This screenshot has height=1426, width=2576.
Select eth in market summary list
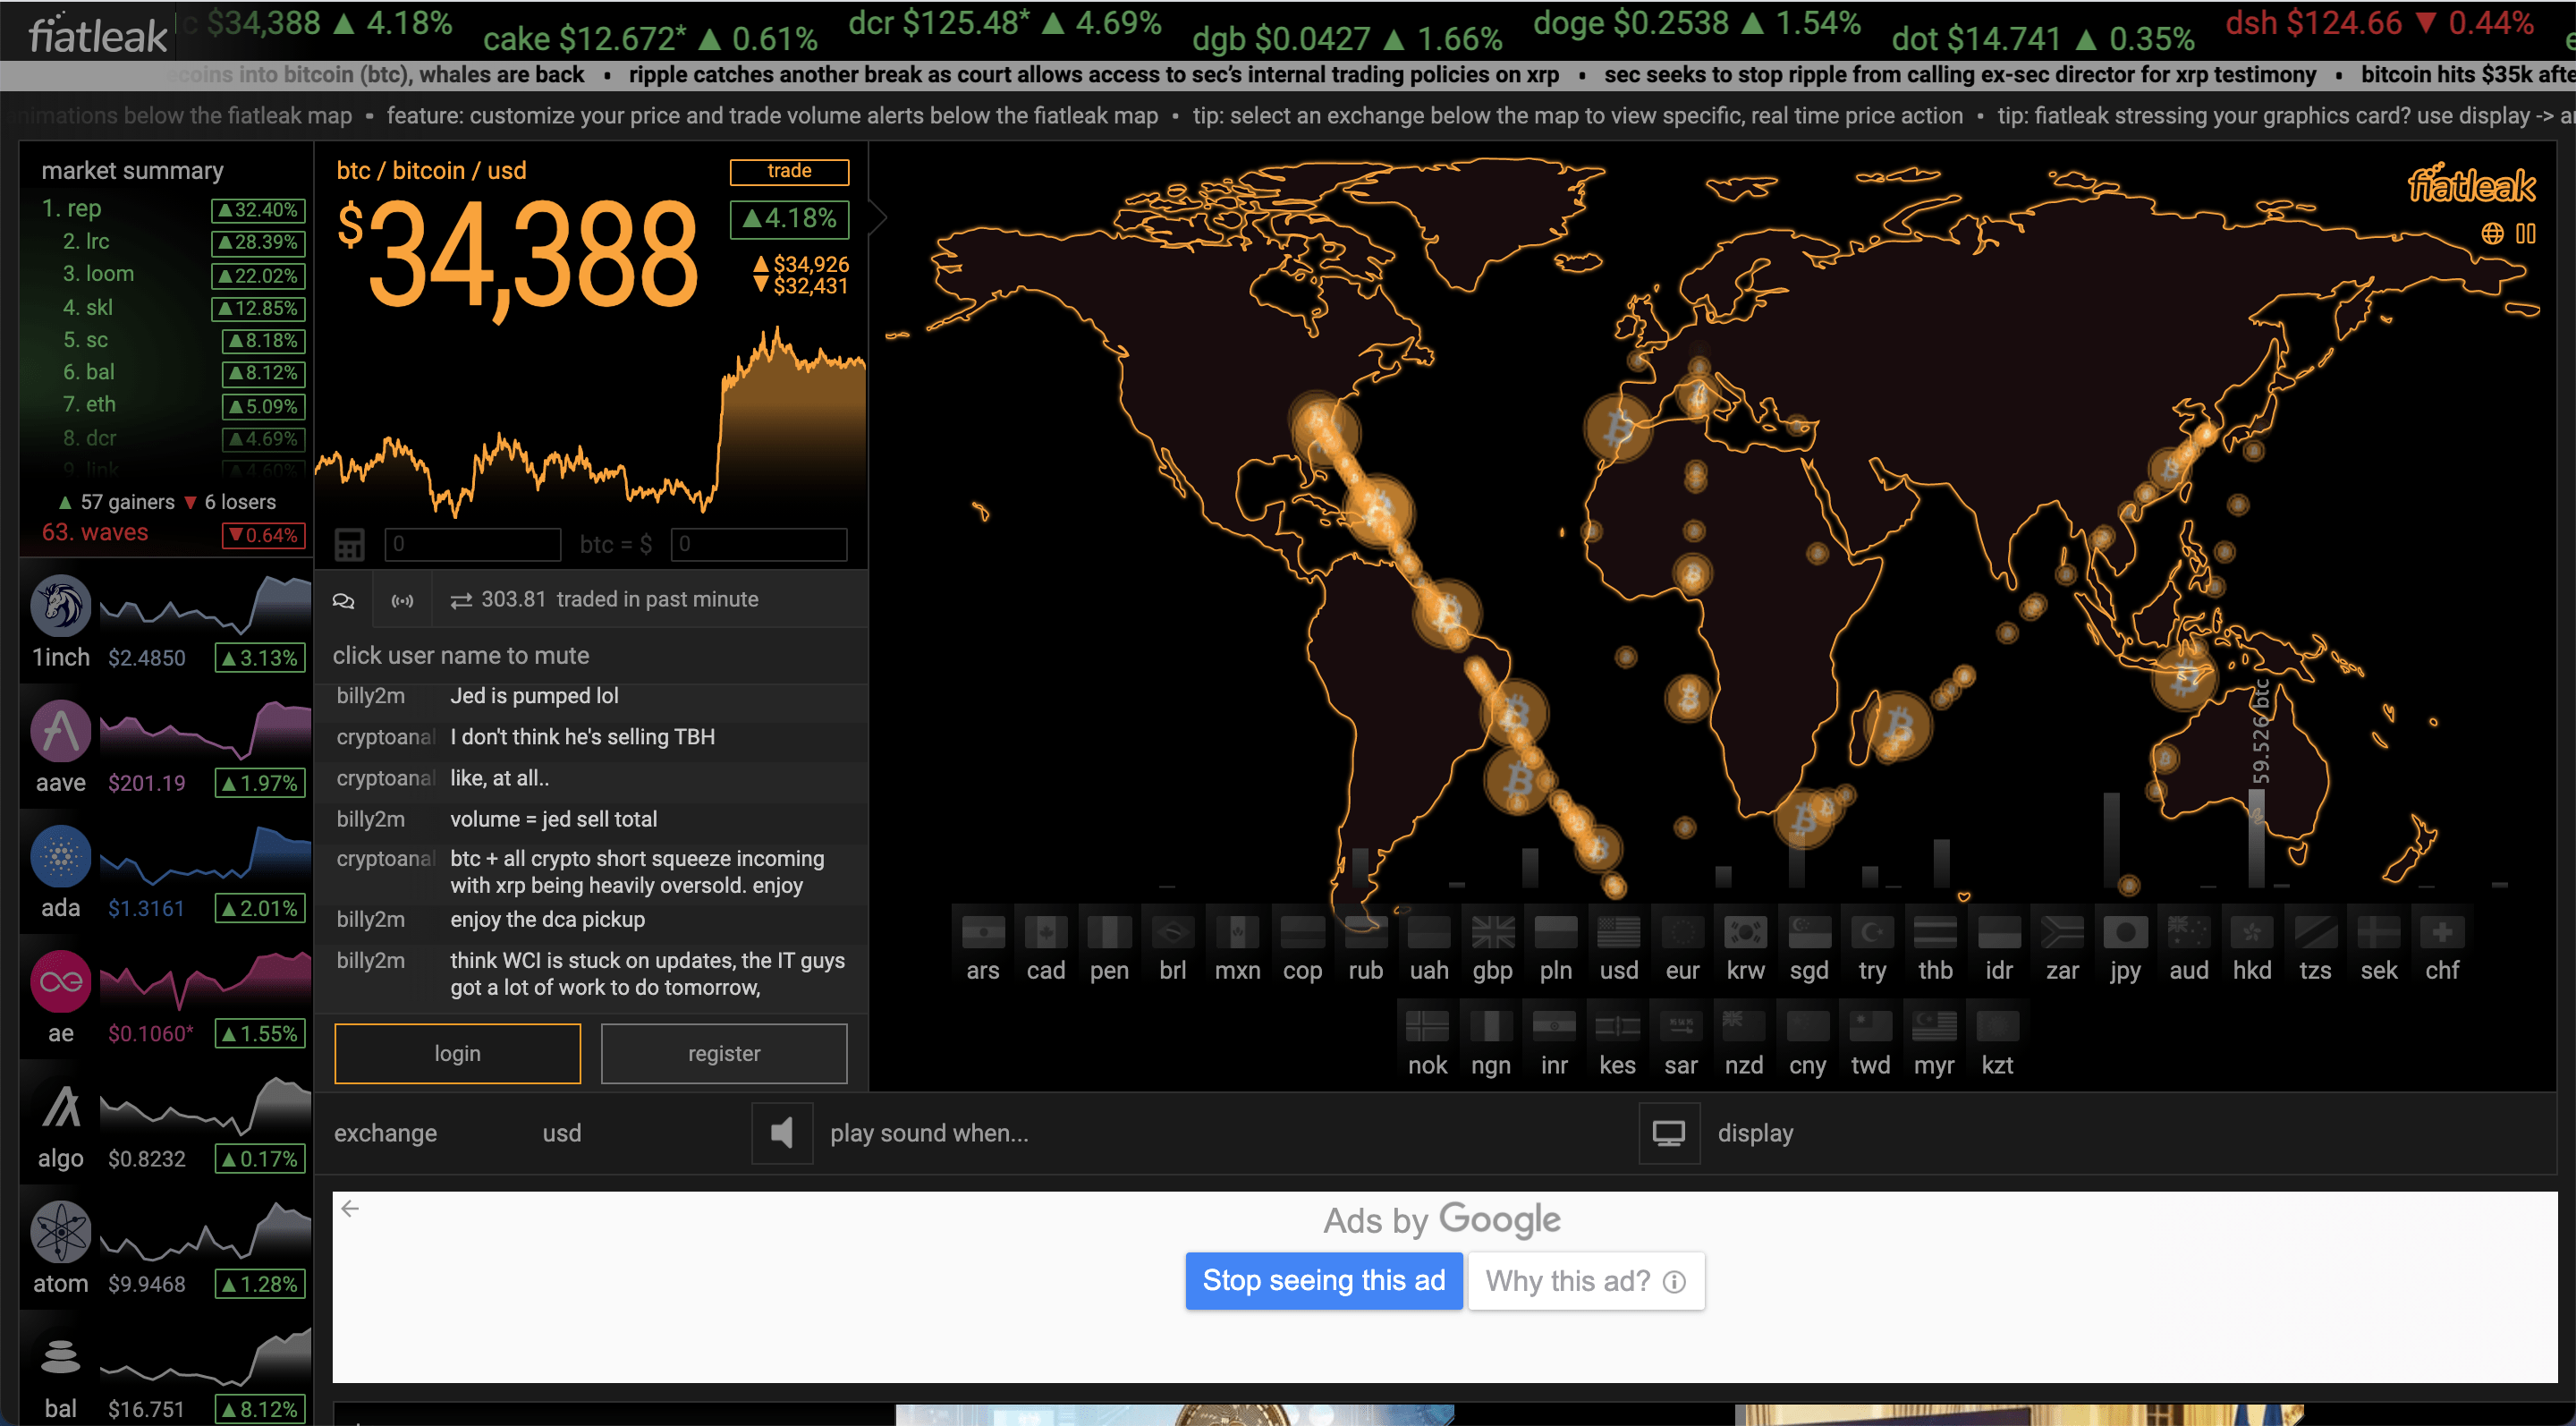(100, 405)
